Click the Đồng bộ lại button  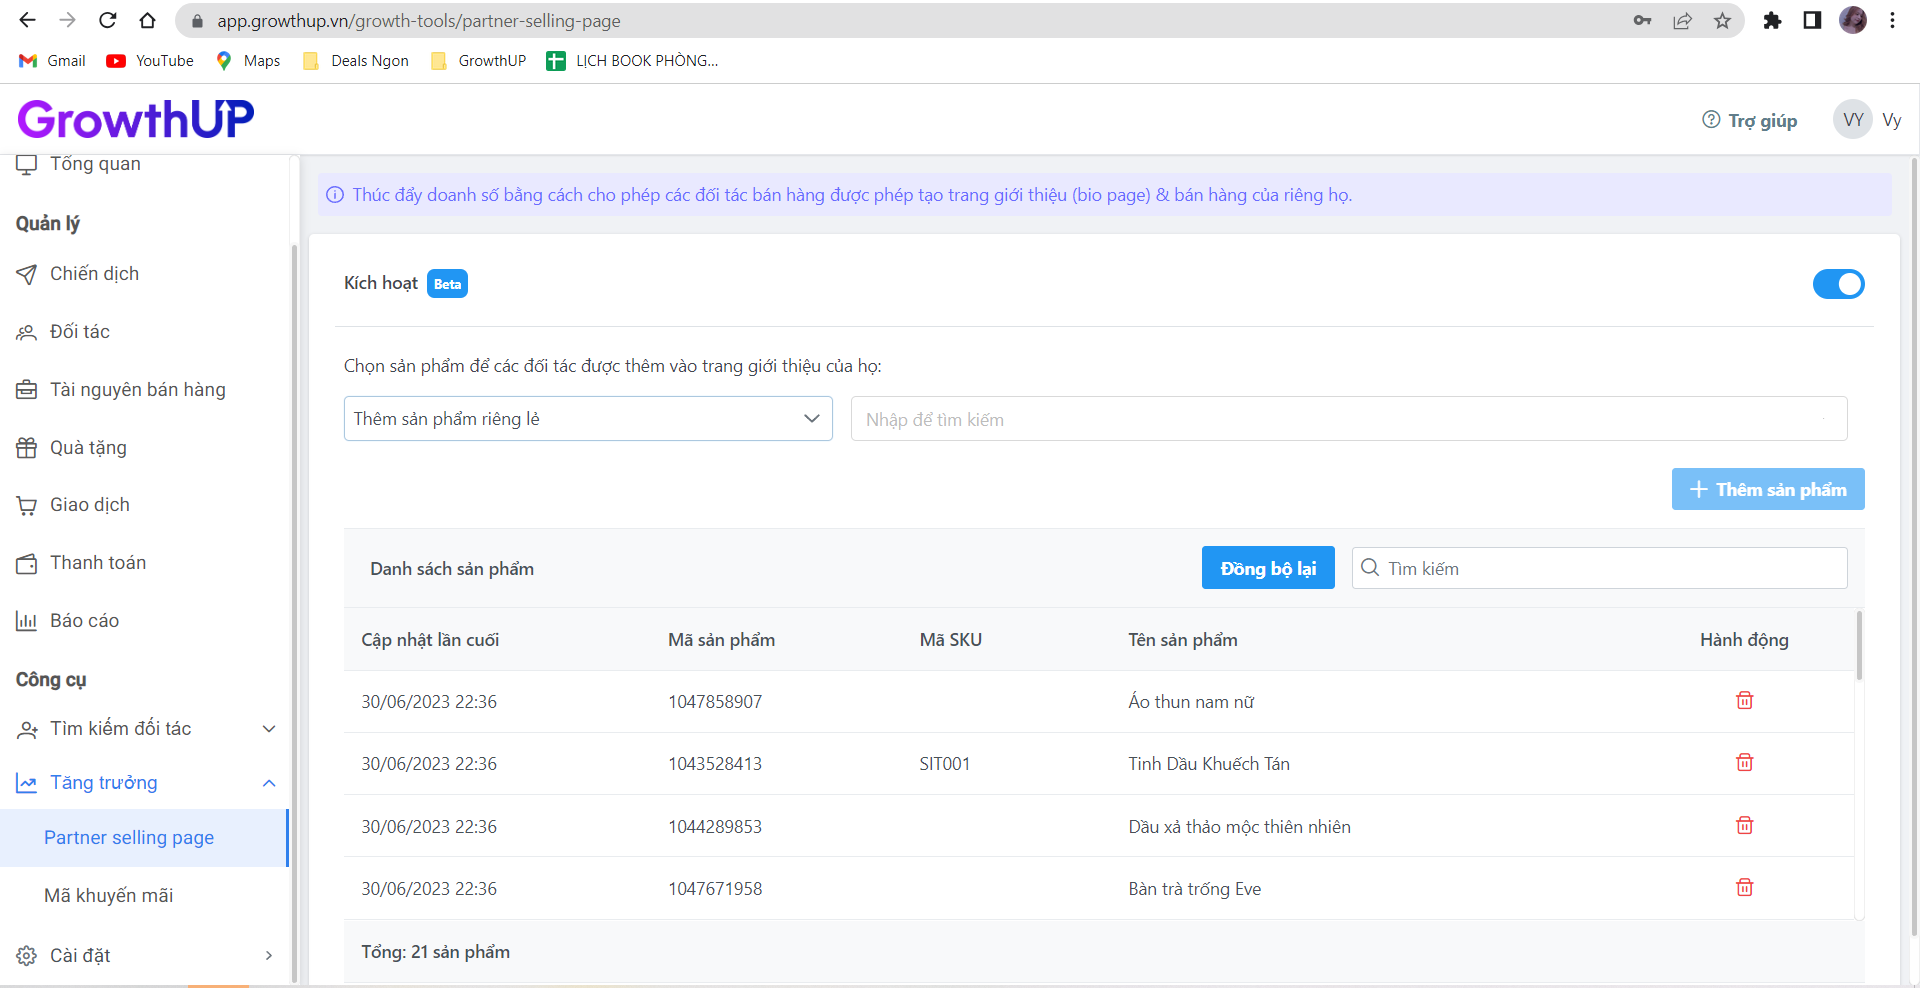tap(1267, 569)
